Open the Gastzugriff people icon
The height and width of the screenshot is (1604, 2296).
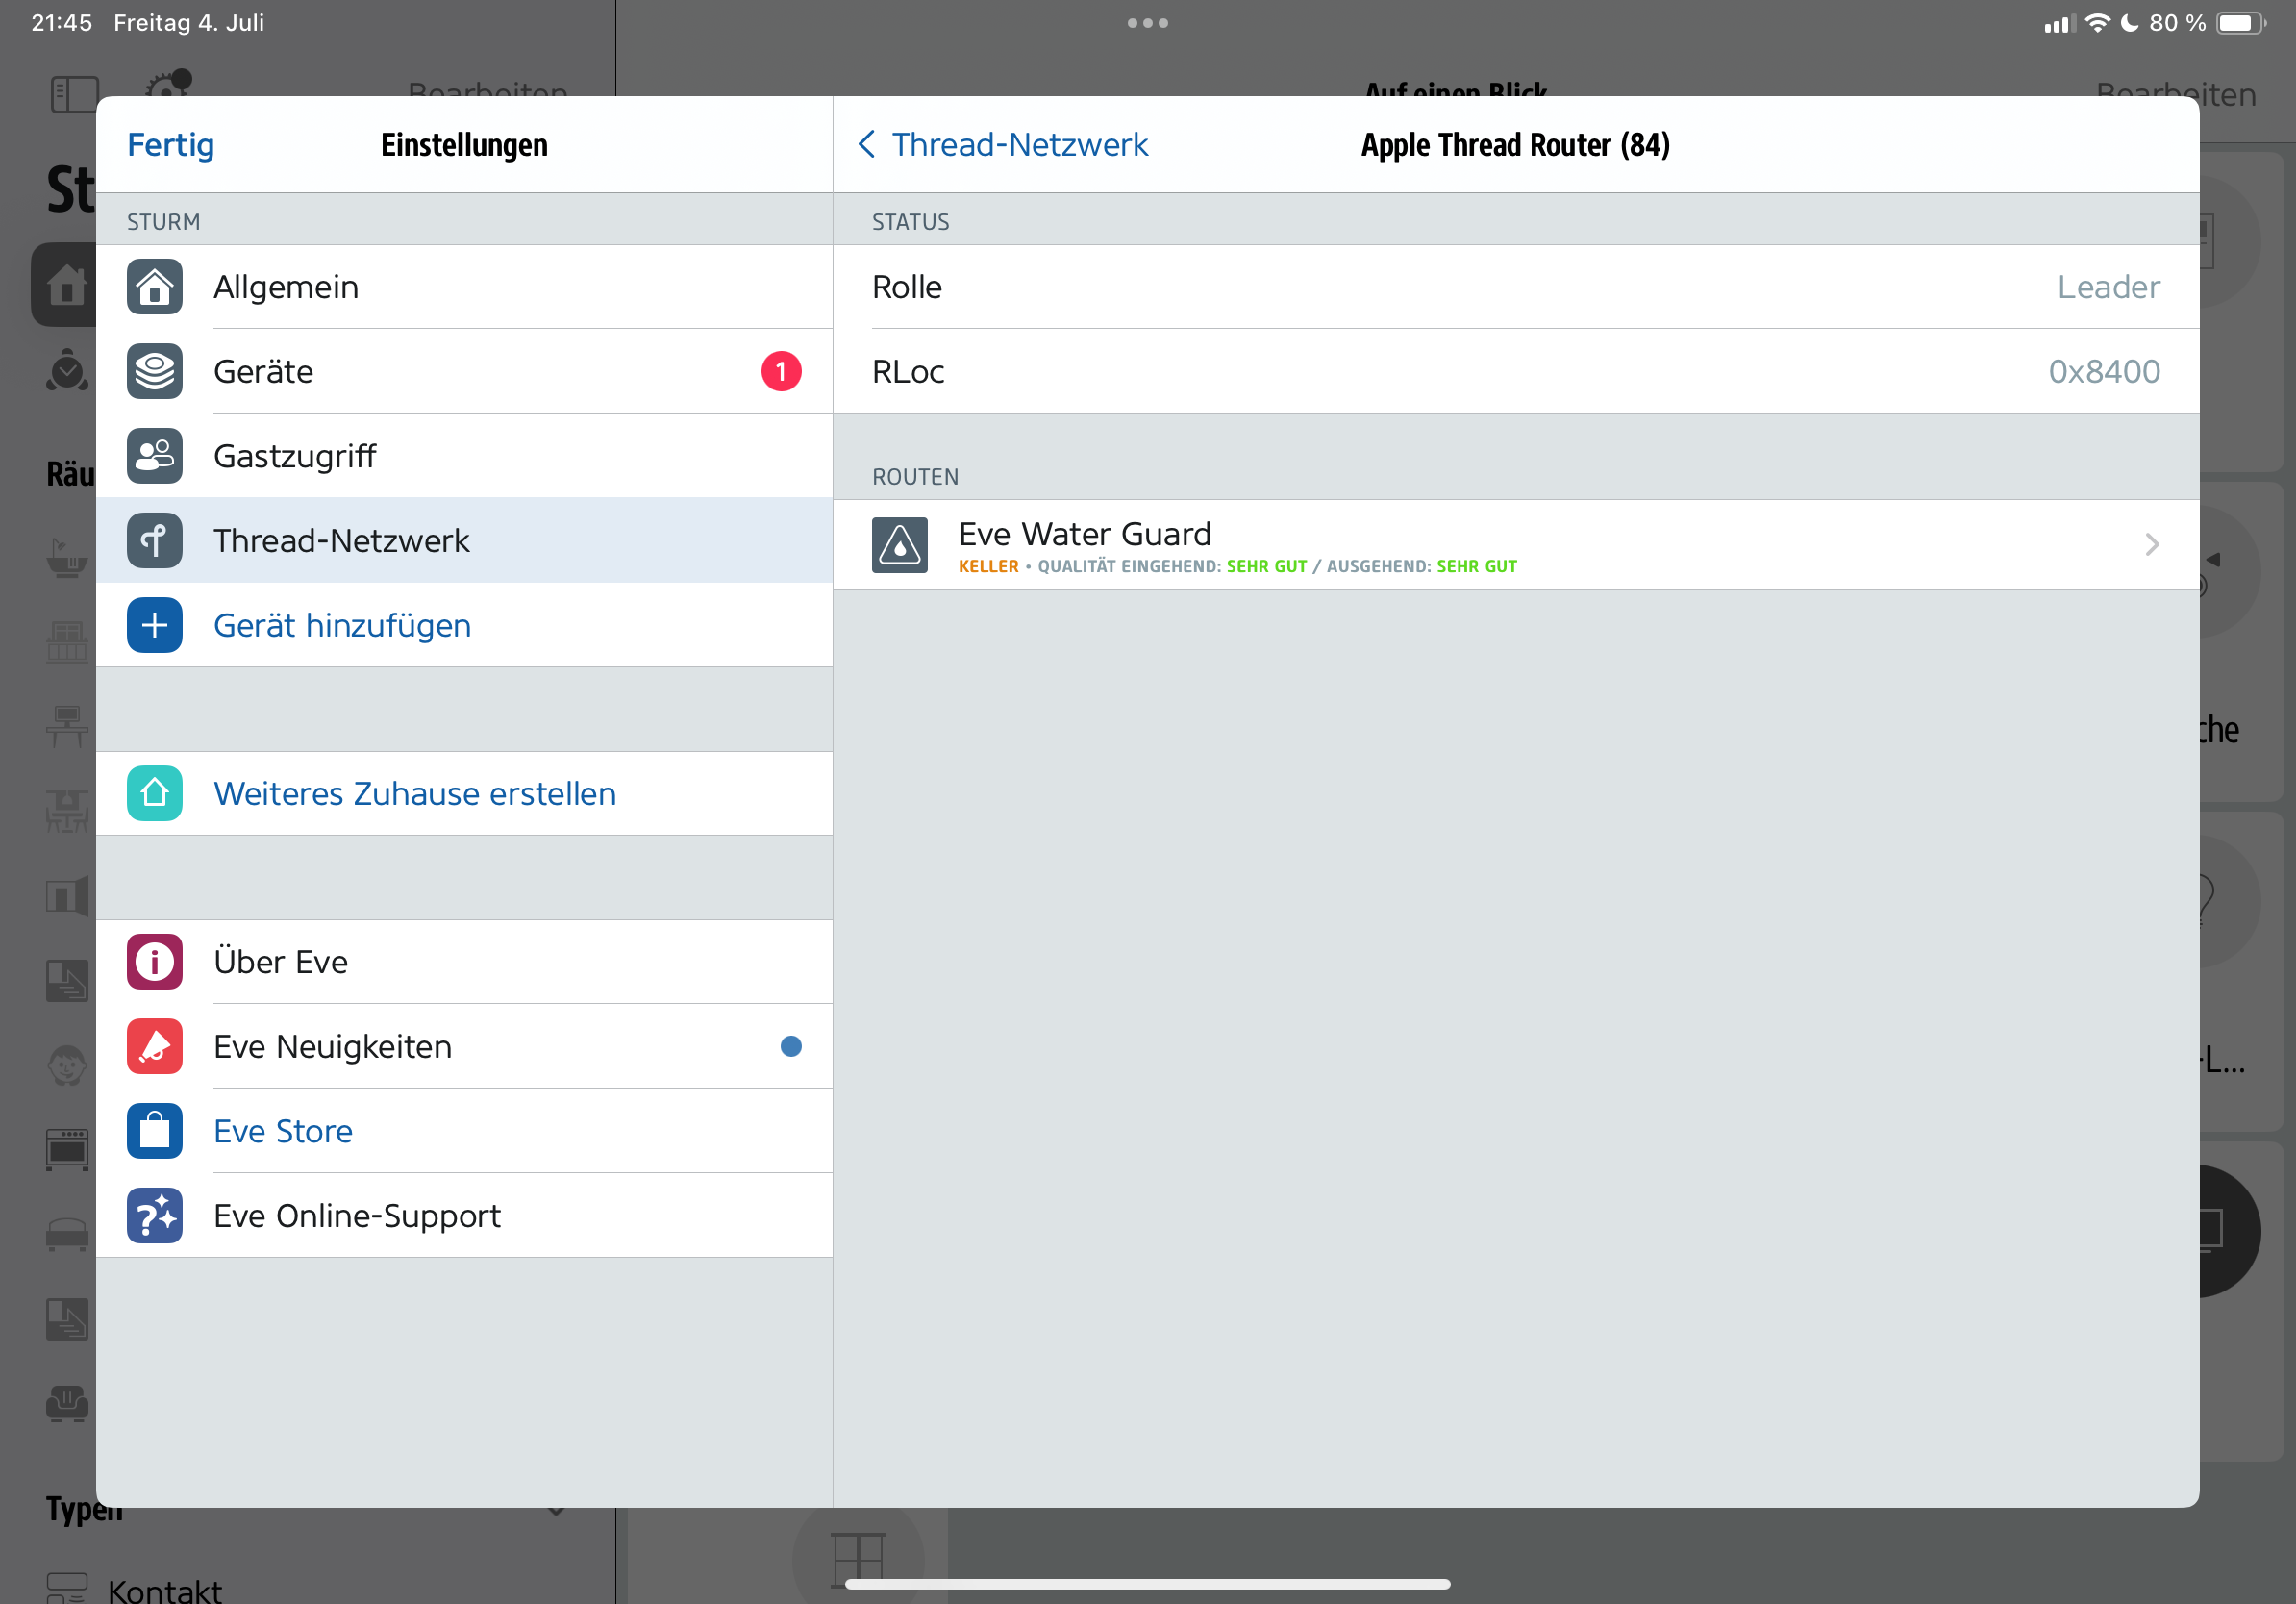pyautogui.click(x=154, y=456)
